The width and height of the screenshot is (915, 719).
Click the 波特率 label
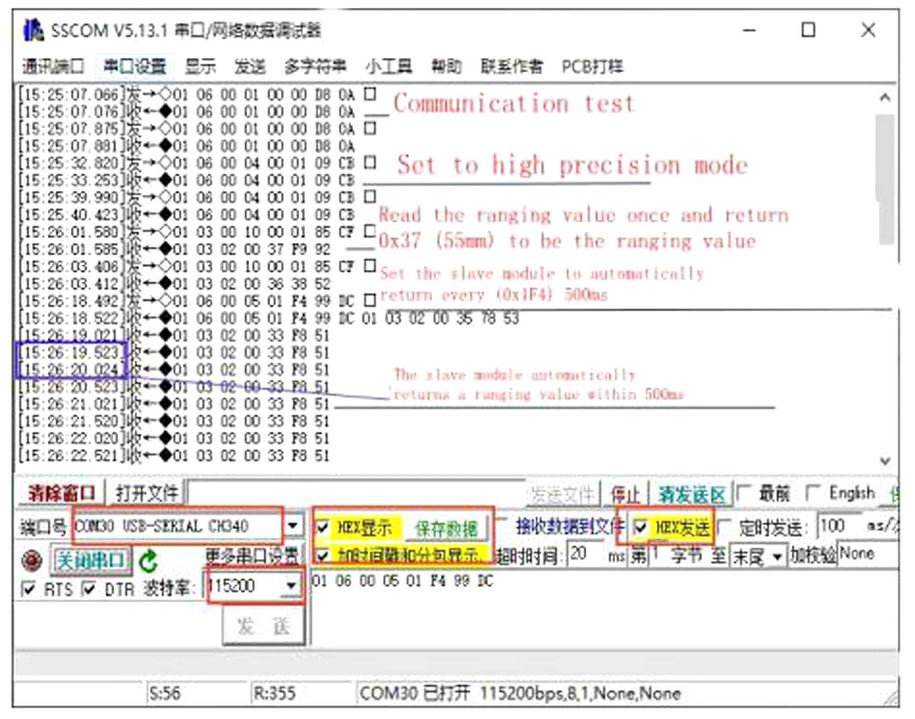pos(167,588)
